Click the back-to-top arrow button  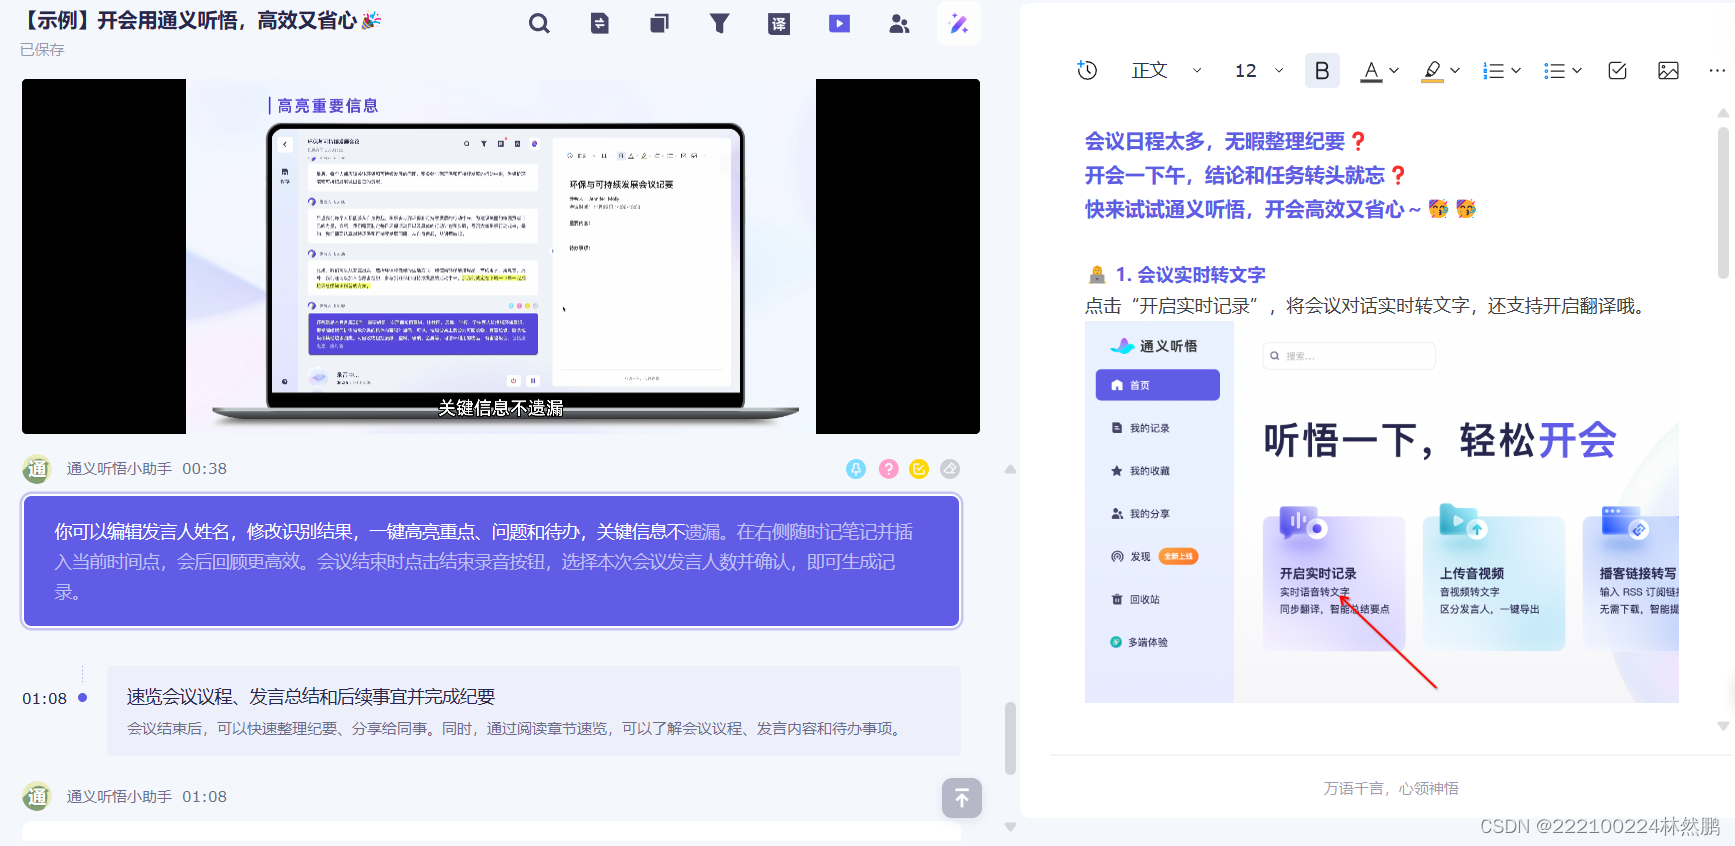click(961, 798)
